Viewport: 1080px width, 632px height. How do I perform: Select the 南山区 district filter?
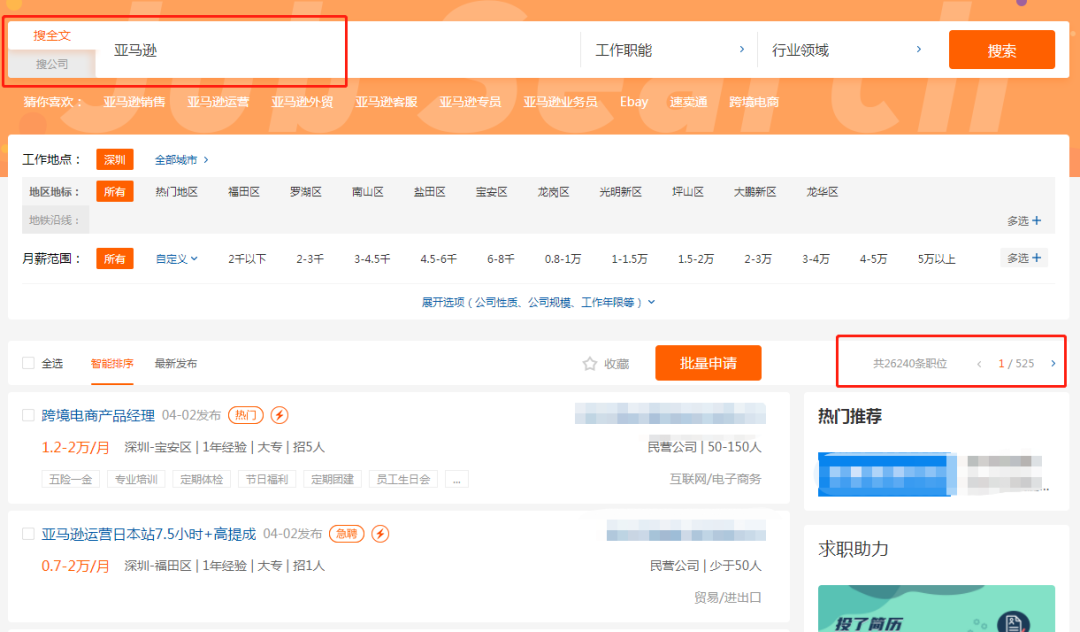pos(367,192)
